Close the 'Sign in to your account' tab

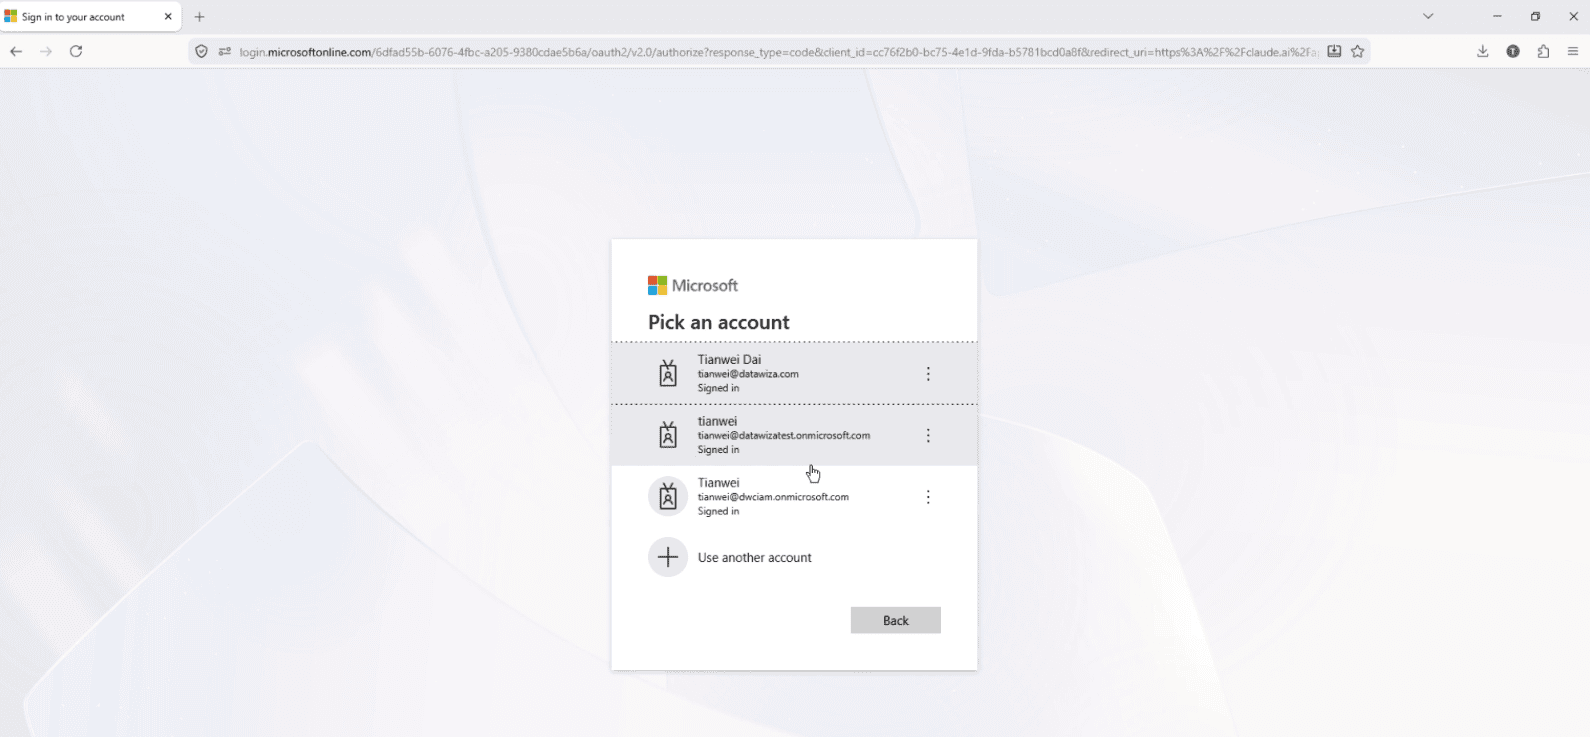coord(168,17)
